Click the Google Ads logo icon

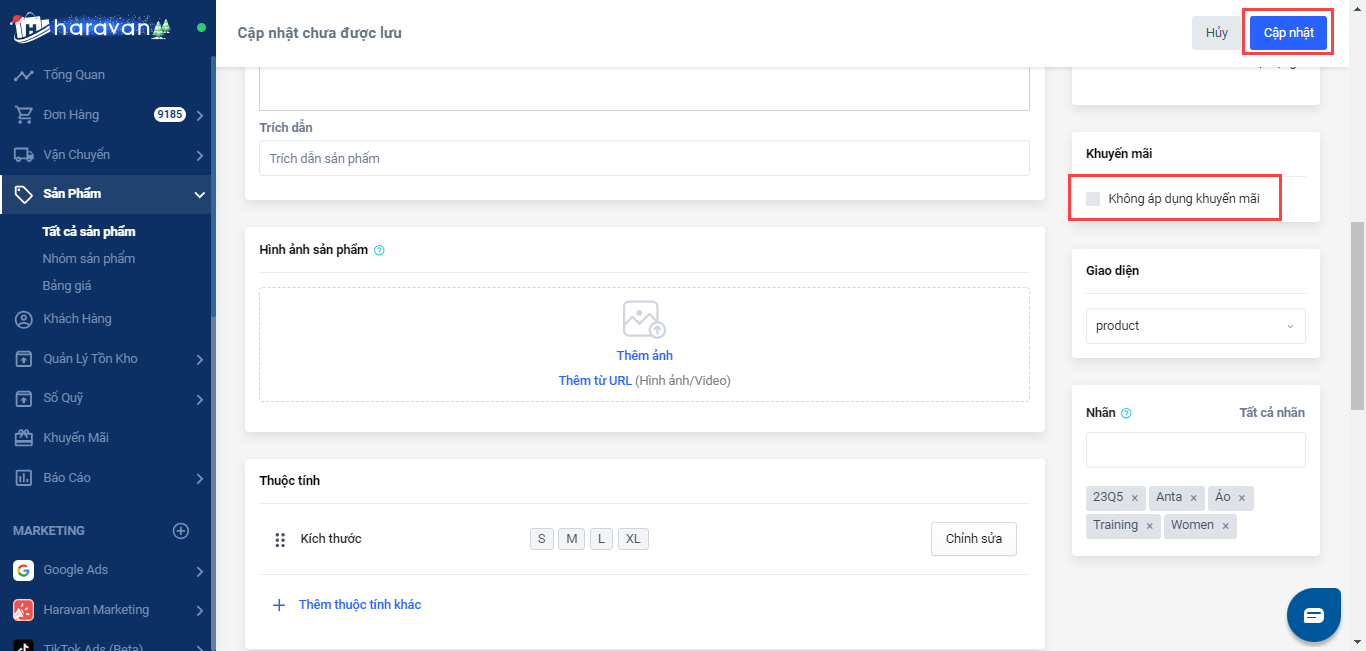point(23,570)
